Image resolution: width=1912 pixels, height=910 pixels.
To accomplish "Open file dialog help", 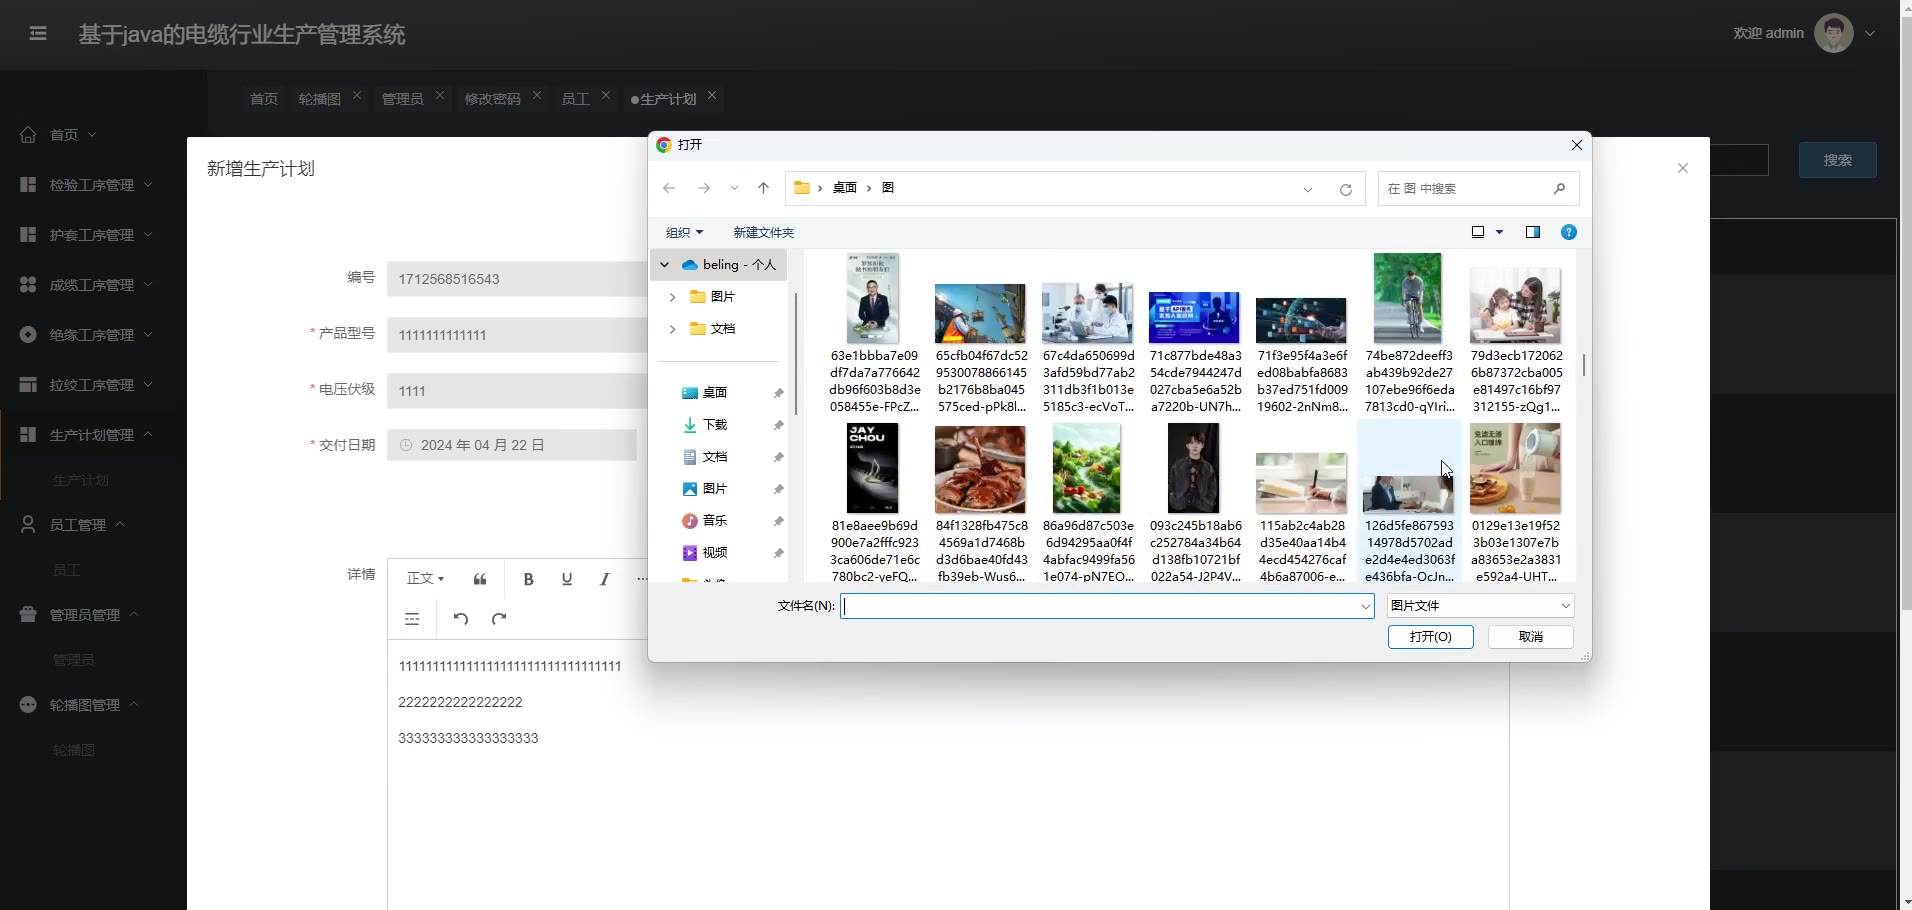I will click(x=1569, y=232).
